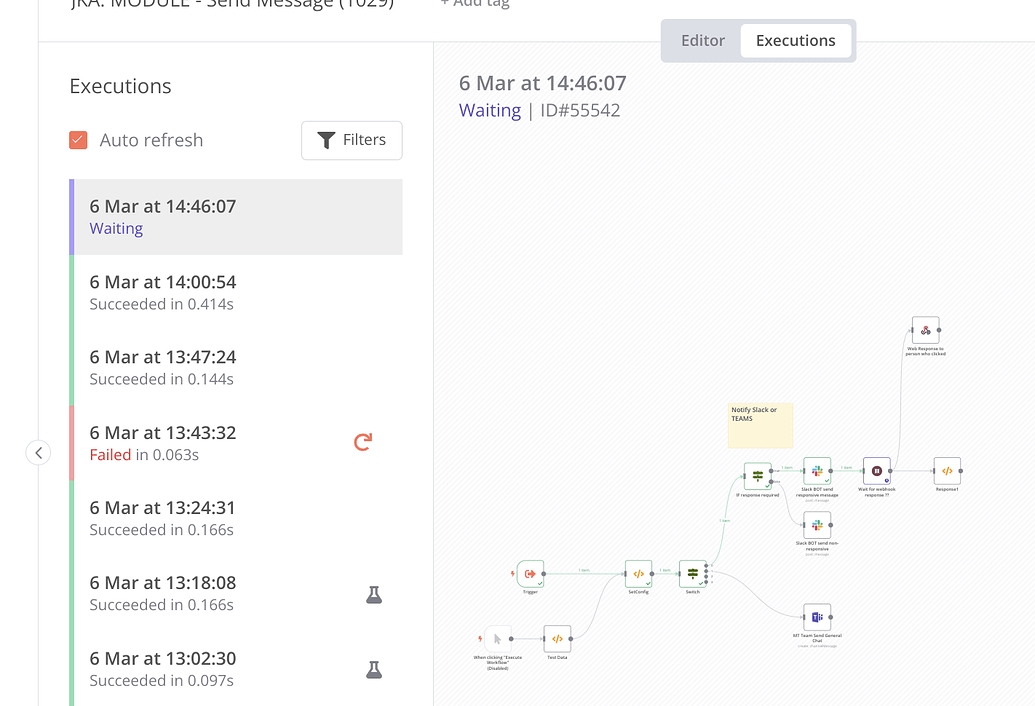The height and width of the screenshot is (706, 1035).
Task: Toggle the Auto refresh checkbox
Action: 78,140
